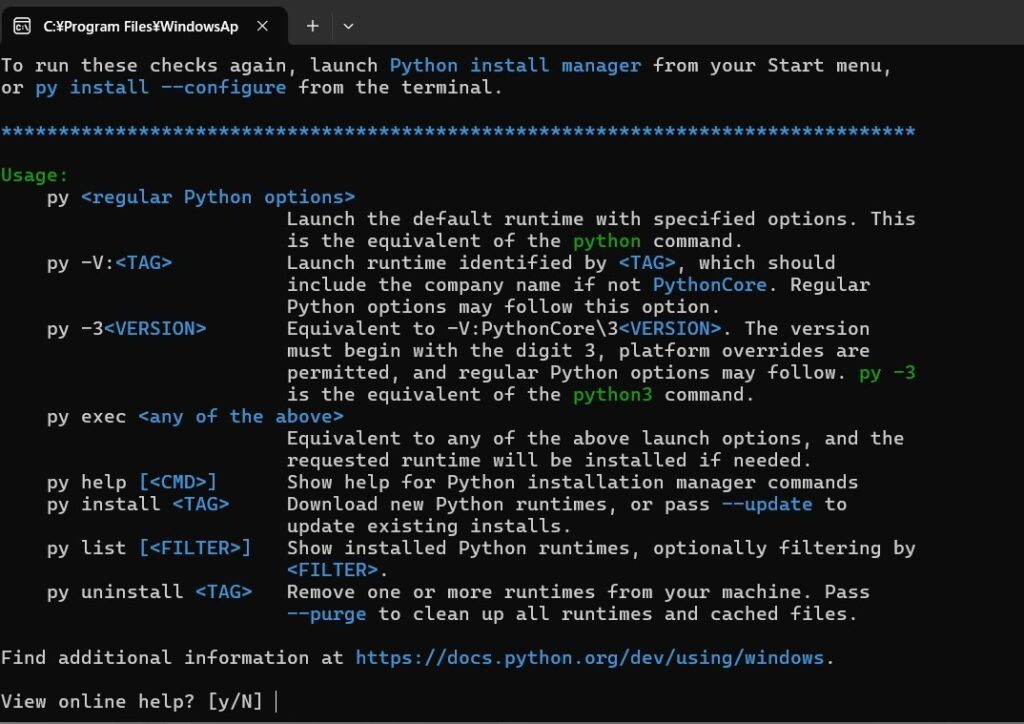Viewport: 1024px width, 724px height.
Task: Click the command prompt icon on the tab
Action: click(22, 27)
